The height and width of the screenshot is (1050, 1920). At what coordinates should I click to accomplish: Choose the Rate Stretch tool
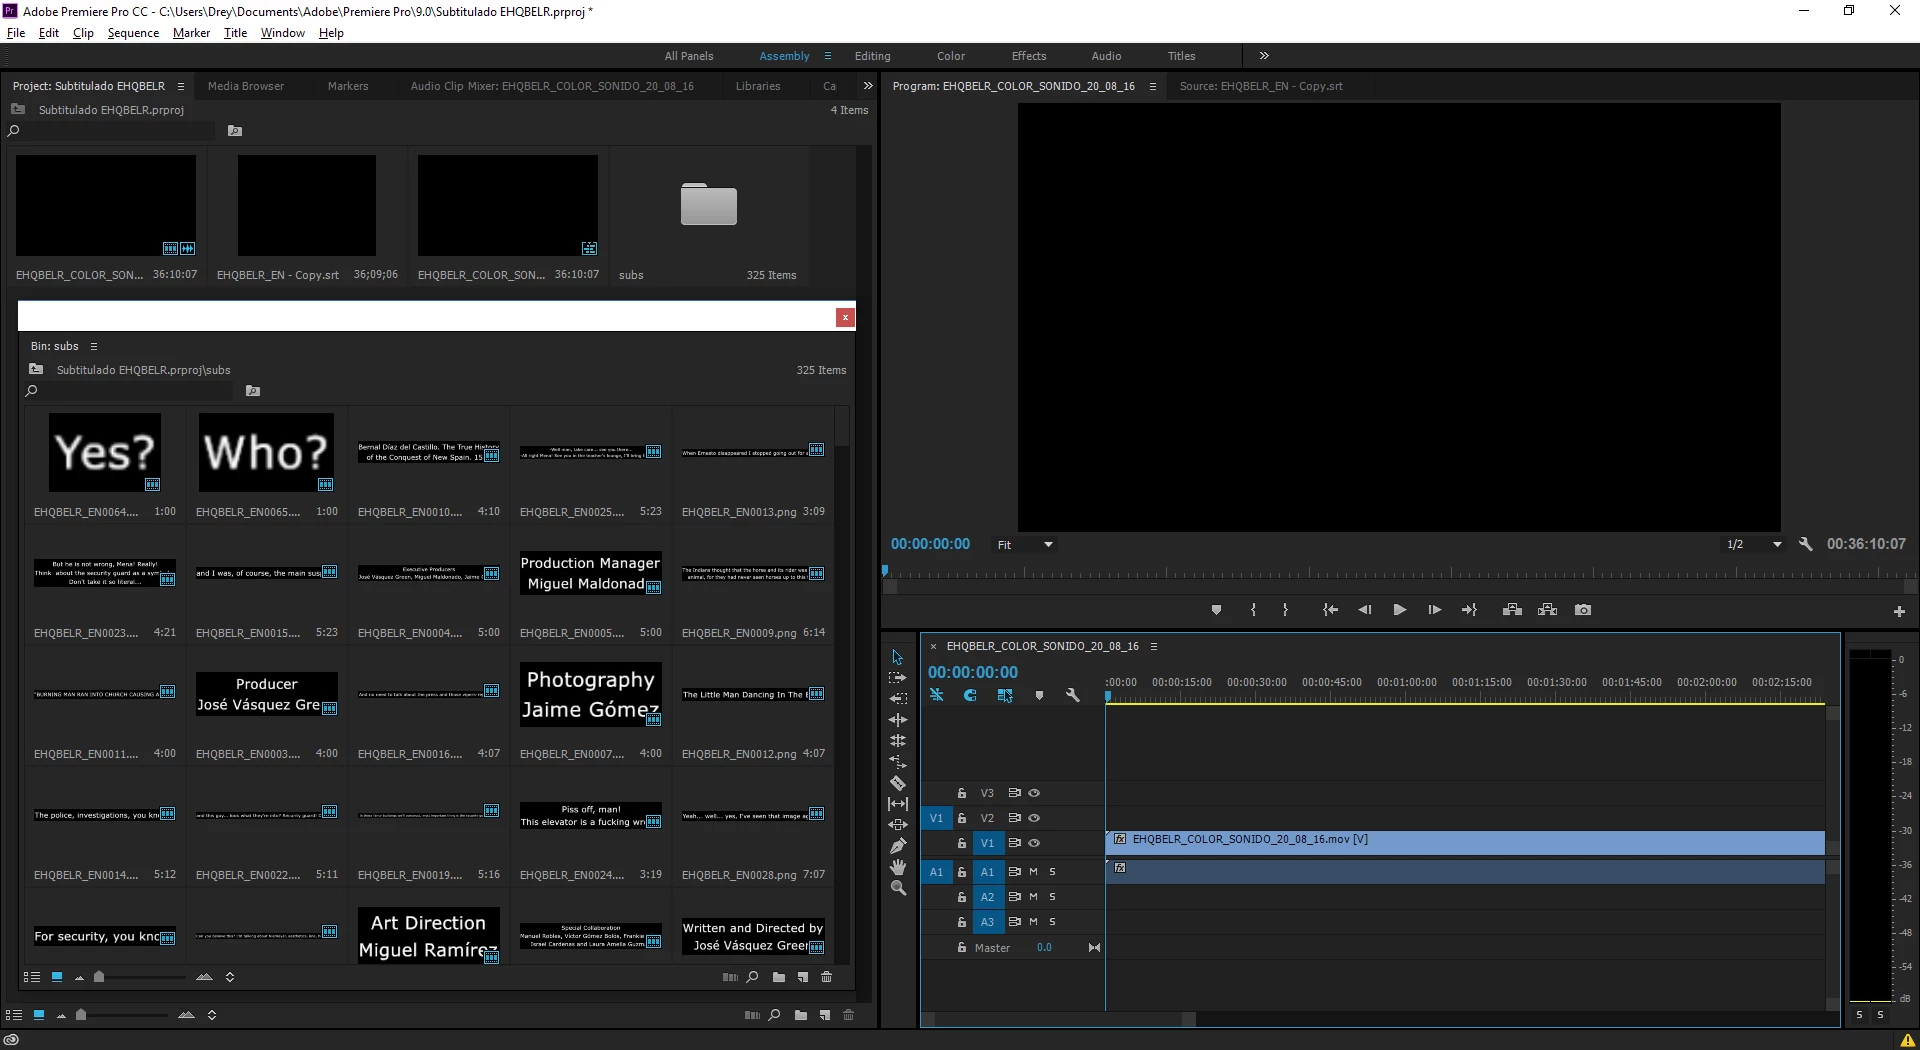pyautogui.click(x=898, y=762)
